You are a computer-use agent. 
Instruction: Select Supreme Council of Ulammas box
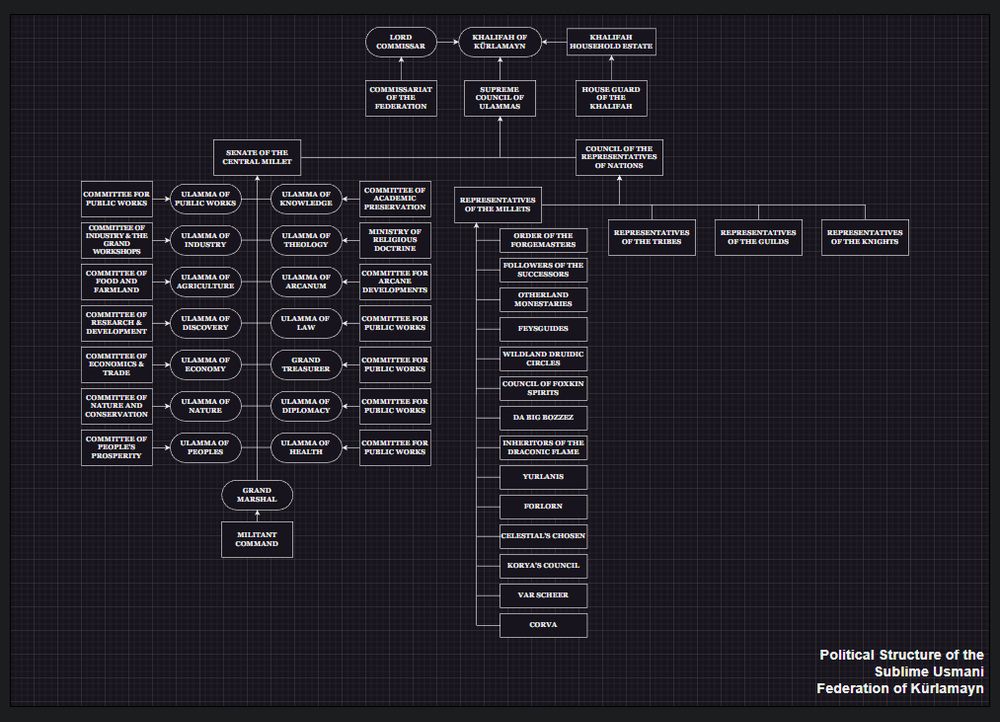[x=499, y=98]
